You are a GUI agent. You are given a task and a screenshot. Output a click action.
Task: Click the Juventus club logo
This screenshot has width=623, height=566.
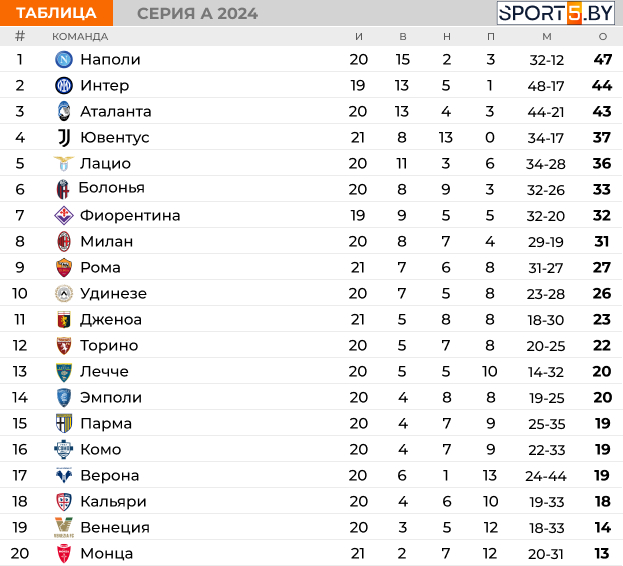click(x=64, y=138)
